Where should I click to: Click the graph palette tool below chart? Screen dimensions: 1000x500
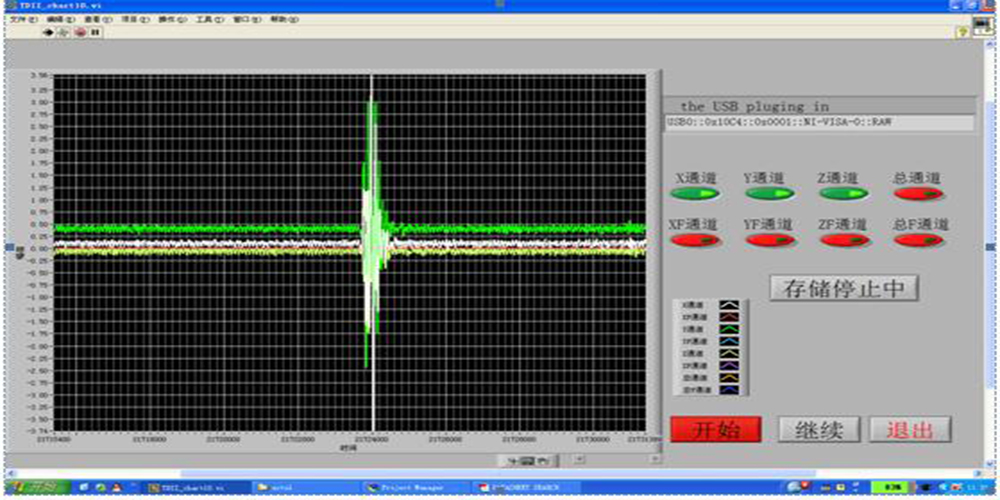click(529, 461)
